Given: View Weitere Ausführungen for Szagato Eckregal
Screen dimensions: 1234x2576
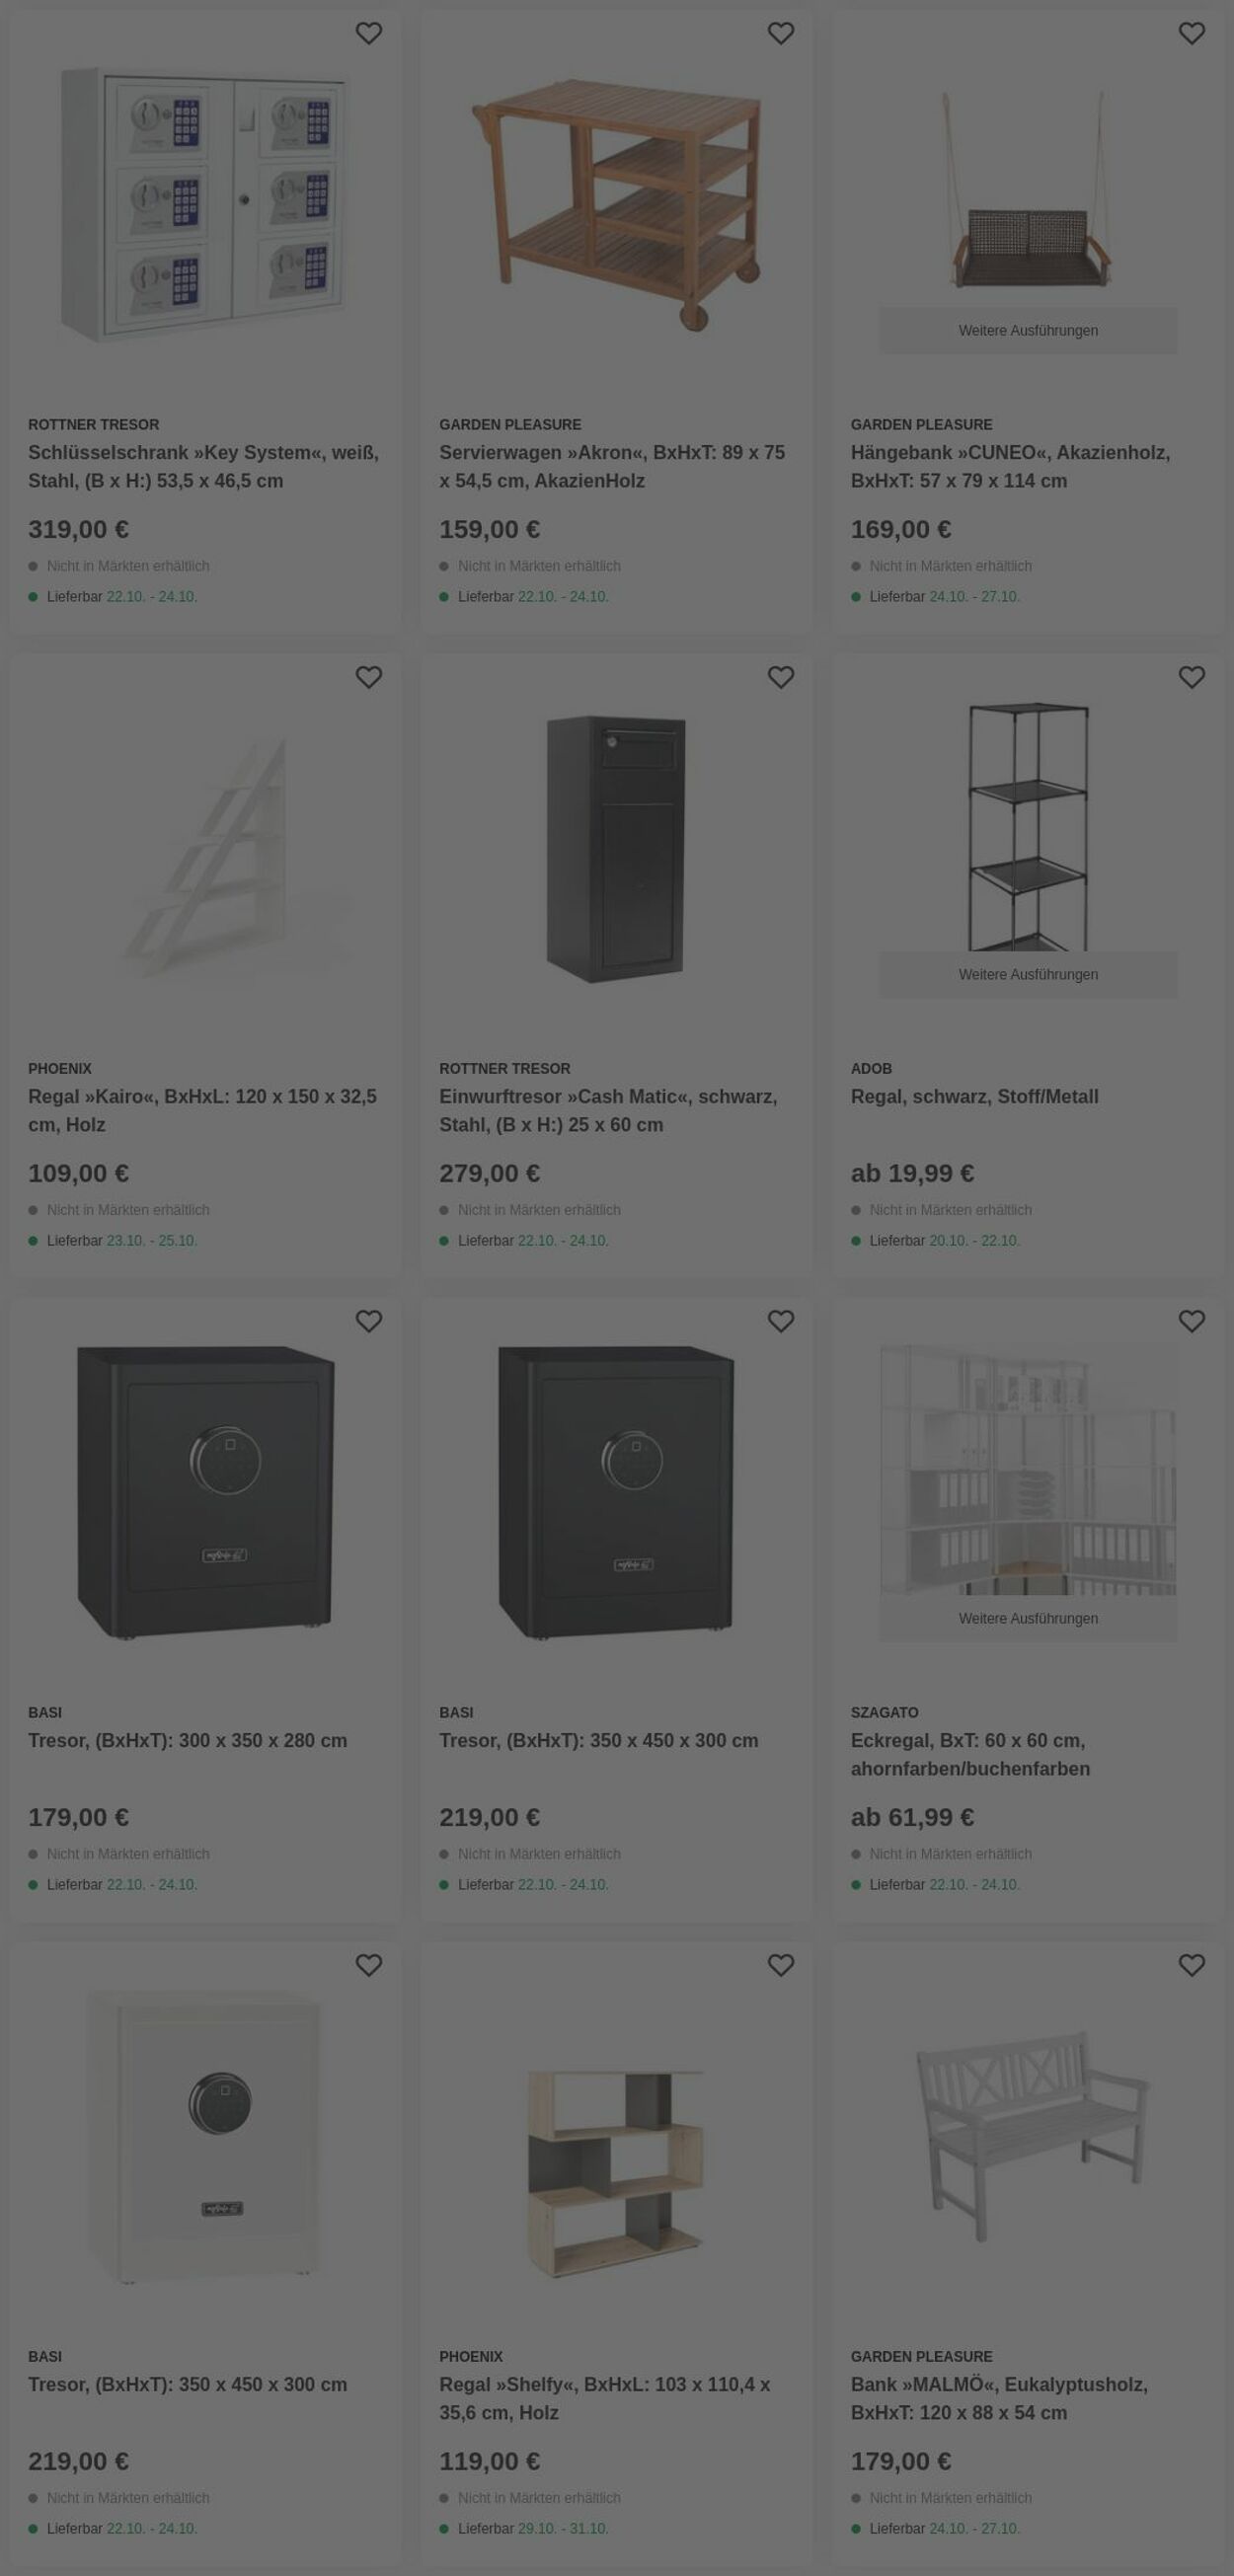Looking at the screenshot, I should click(1028, 1619).
